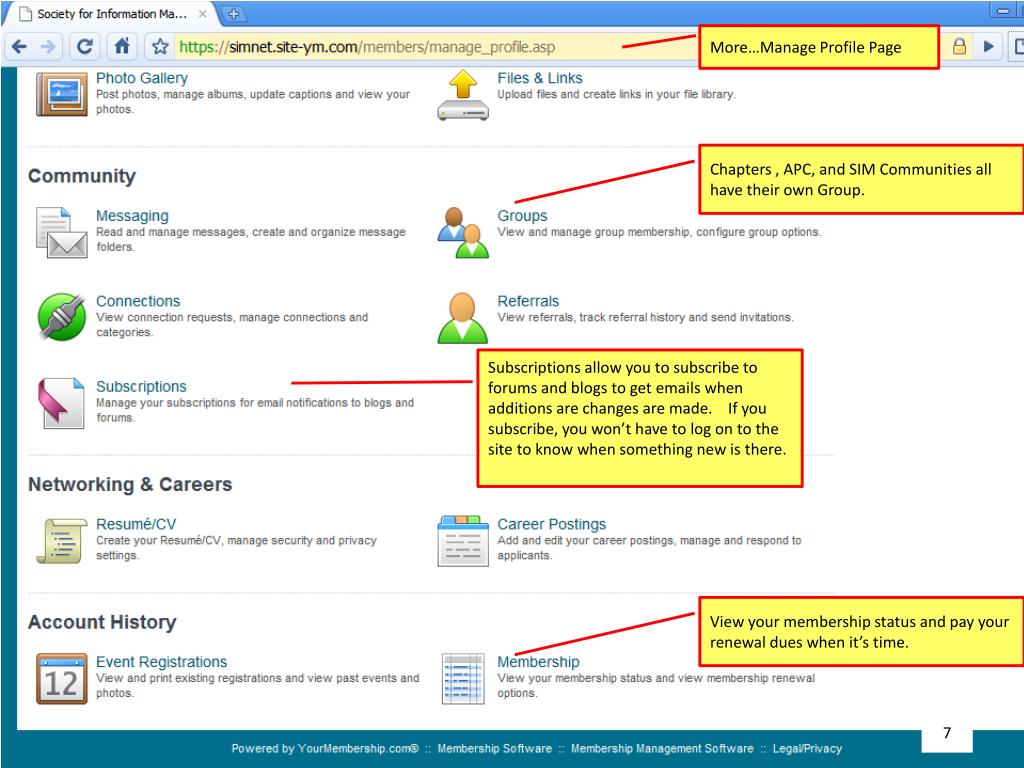Open a new tab with the plus button

coord(233,13)
